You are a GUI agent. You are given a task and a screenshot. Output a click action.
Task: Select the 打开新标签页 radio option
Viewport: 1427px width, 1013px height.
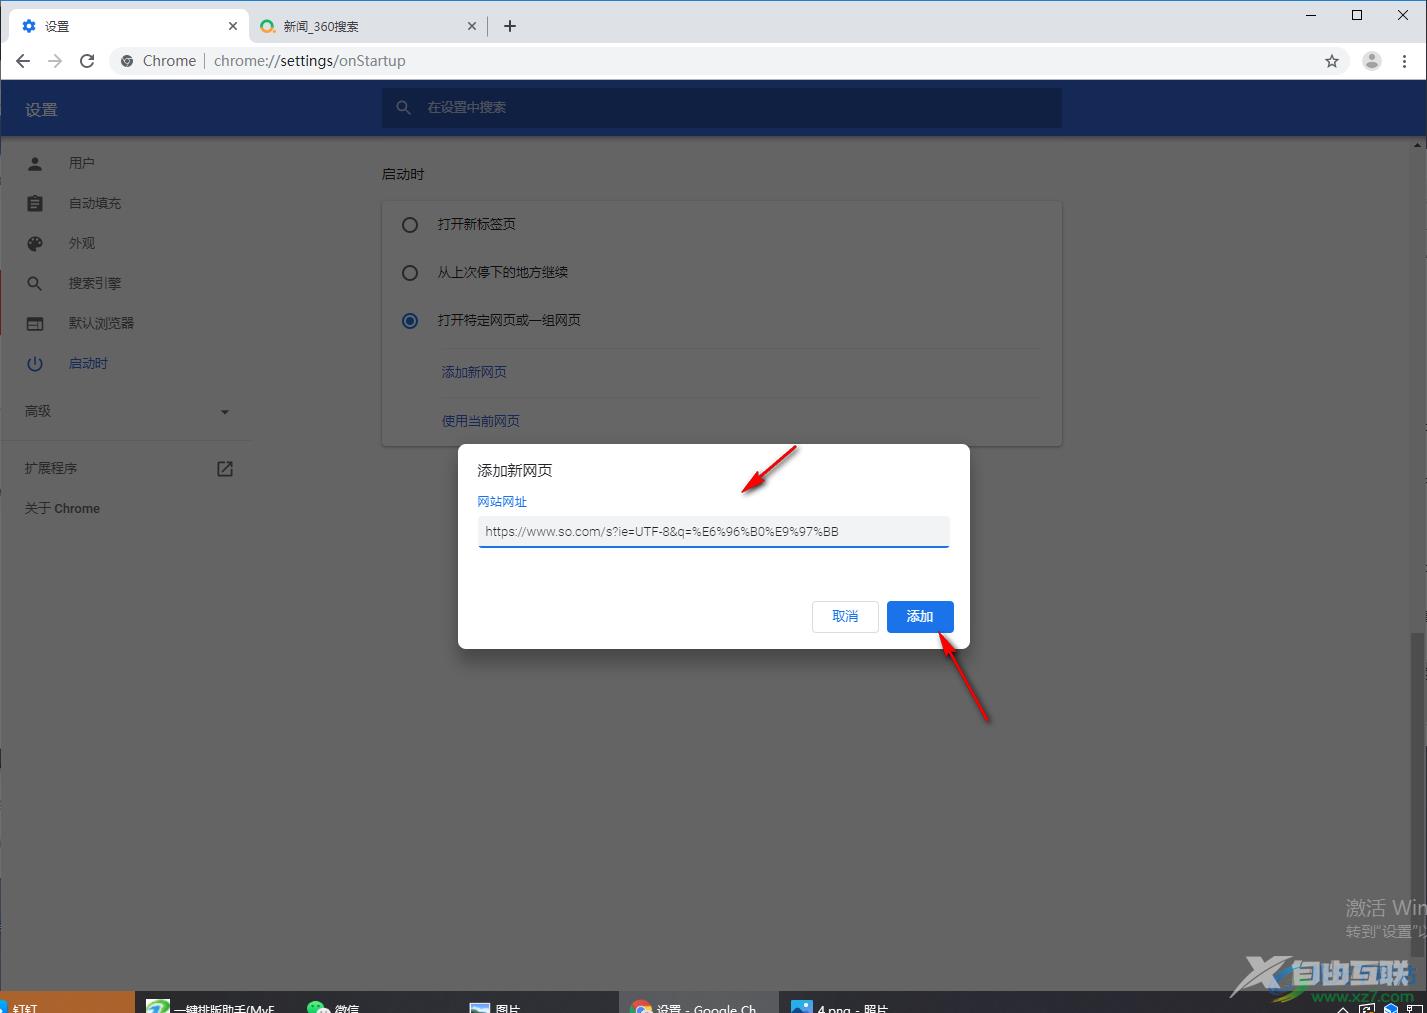point(410,225)
